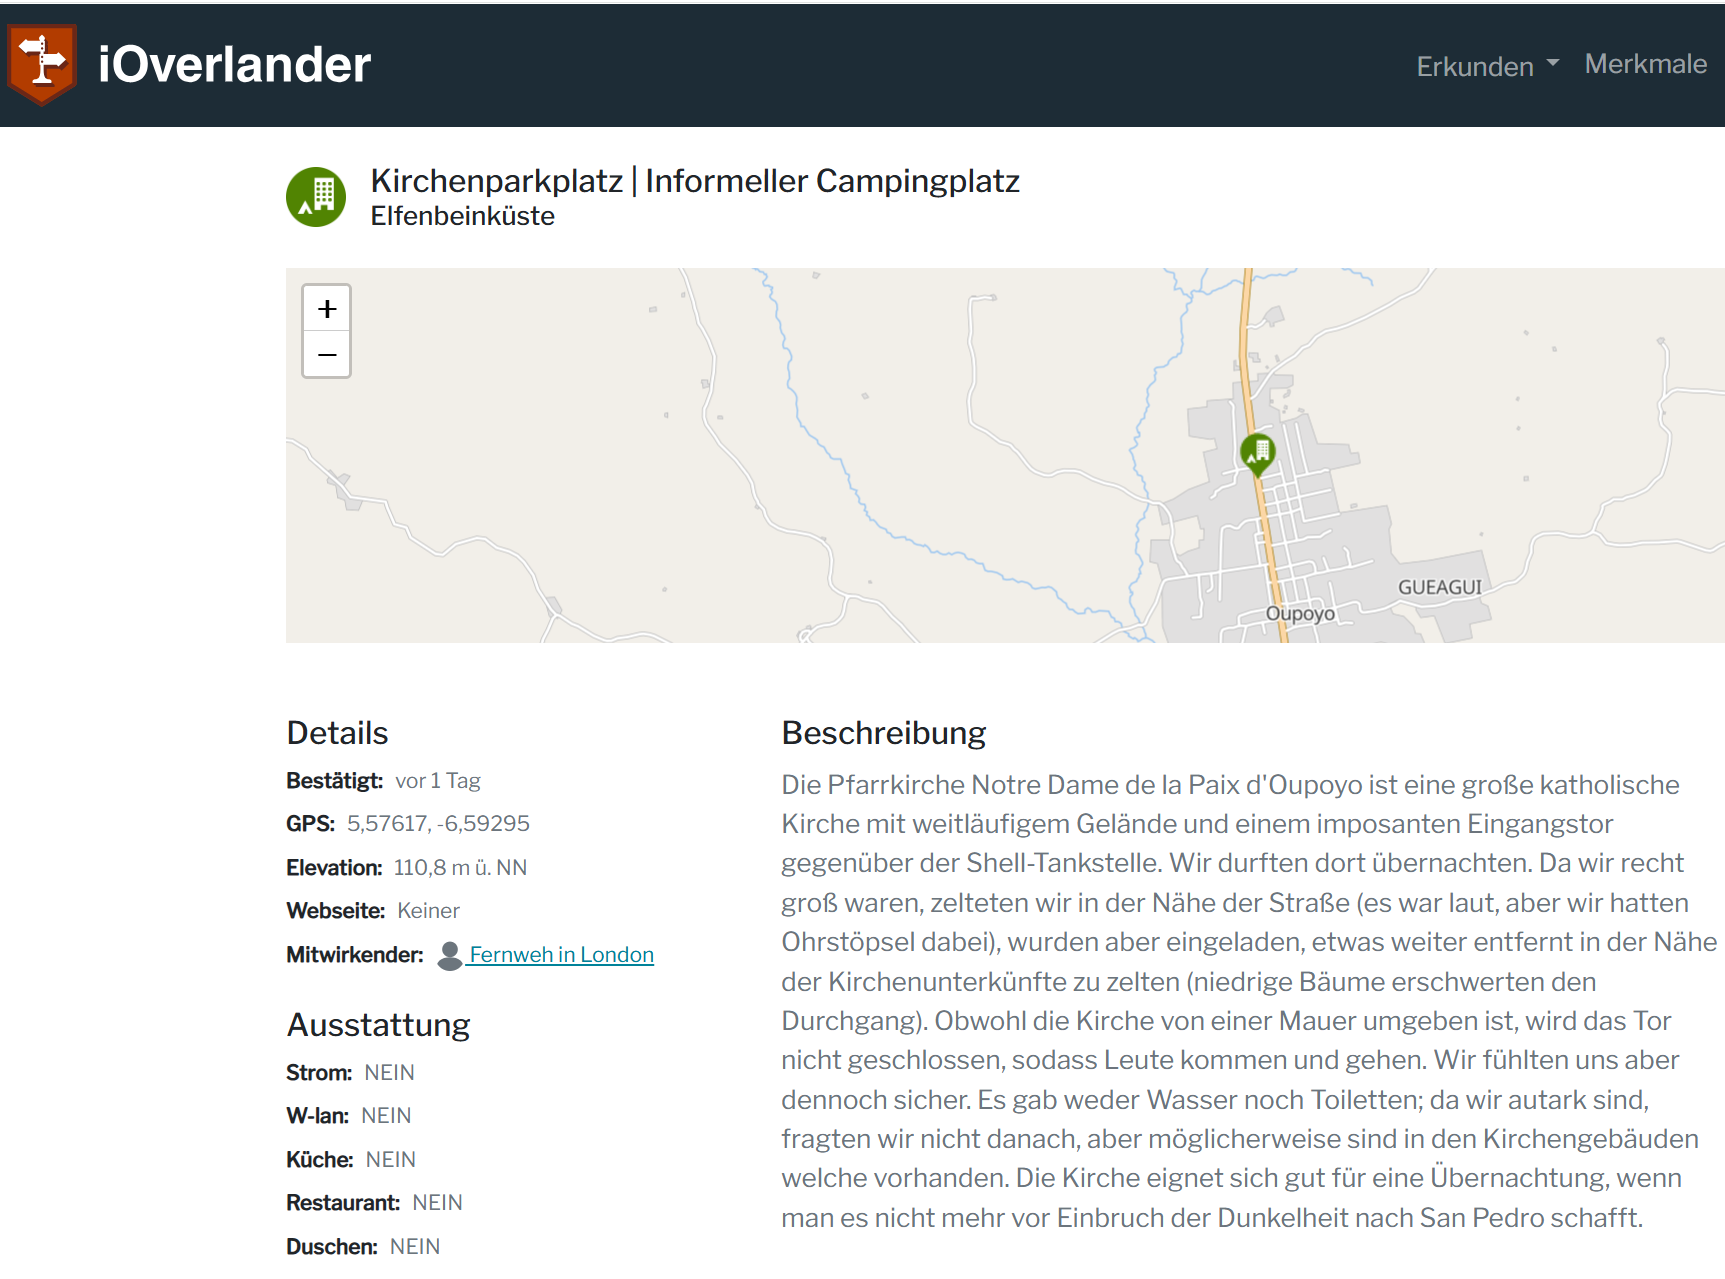Zoom in on the map

click(327, 309)
